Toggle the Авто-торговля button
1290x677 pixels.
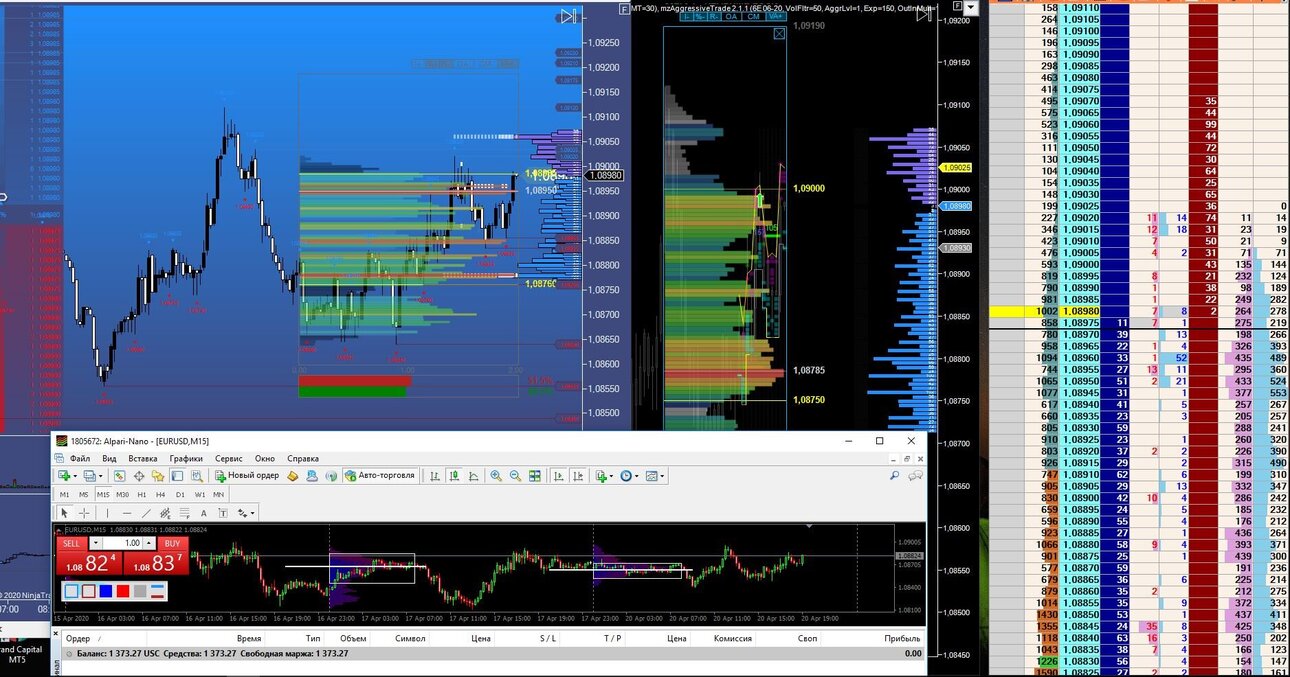[x=380, y=475]
